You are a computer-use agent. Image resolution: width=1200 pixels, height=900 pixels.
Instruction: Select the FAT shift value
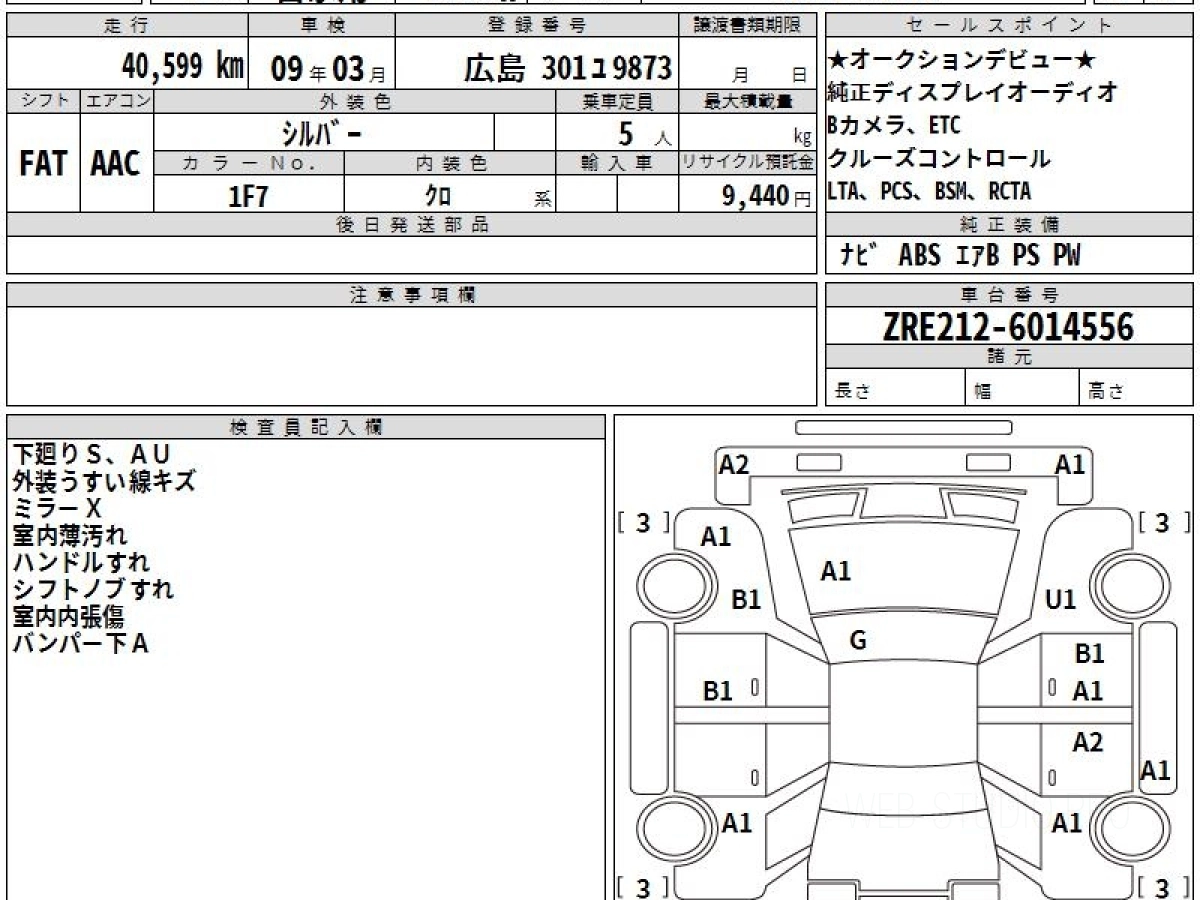(43, 164)
